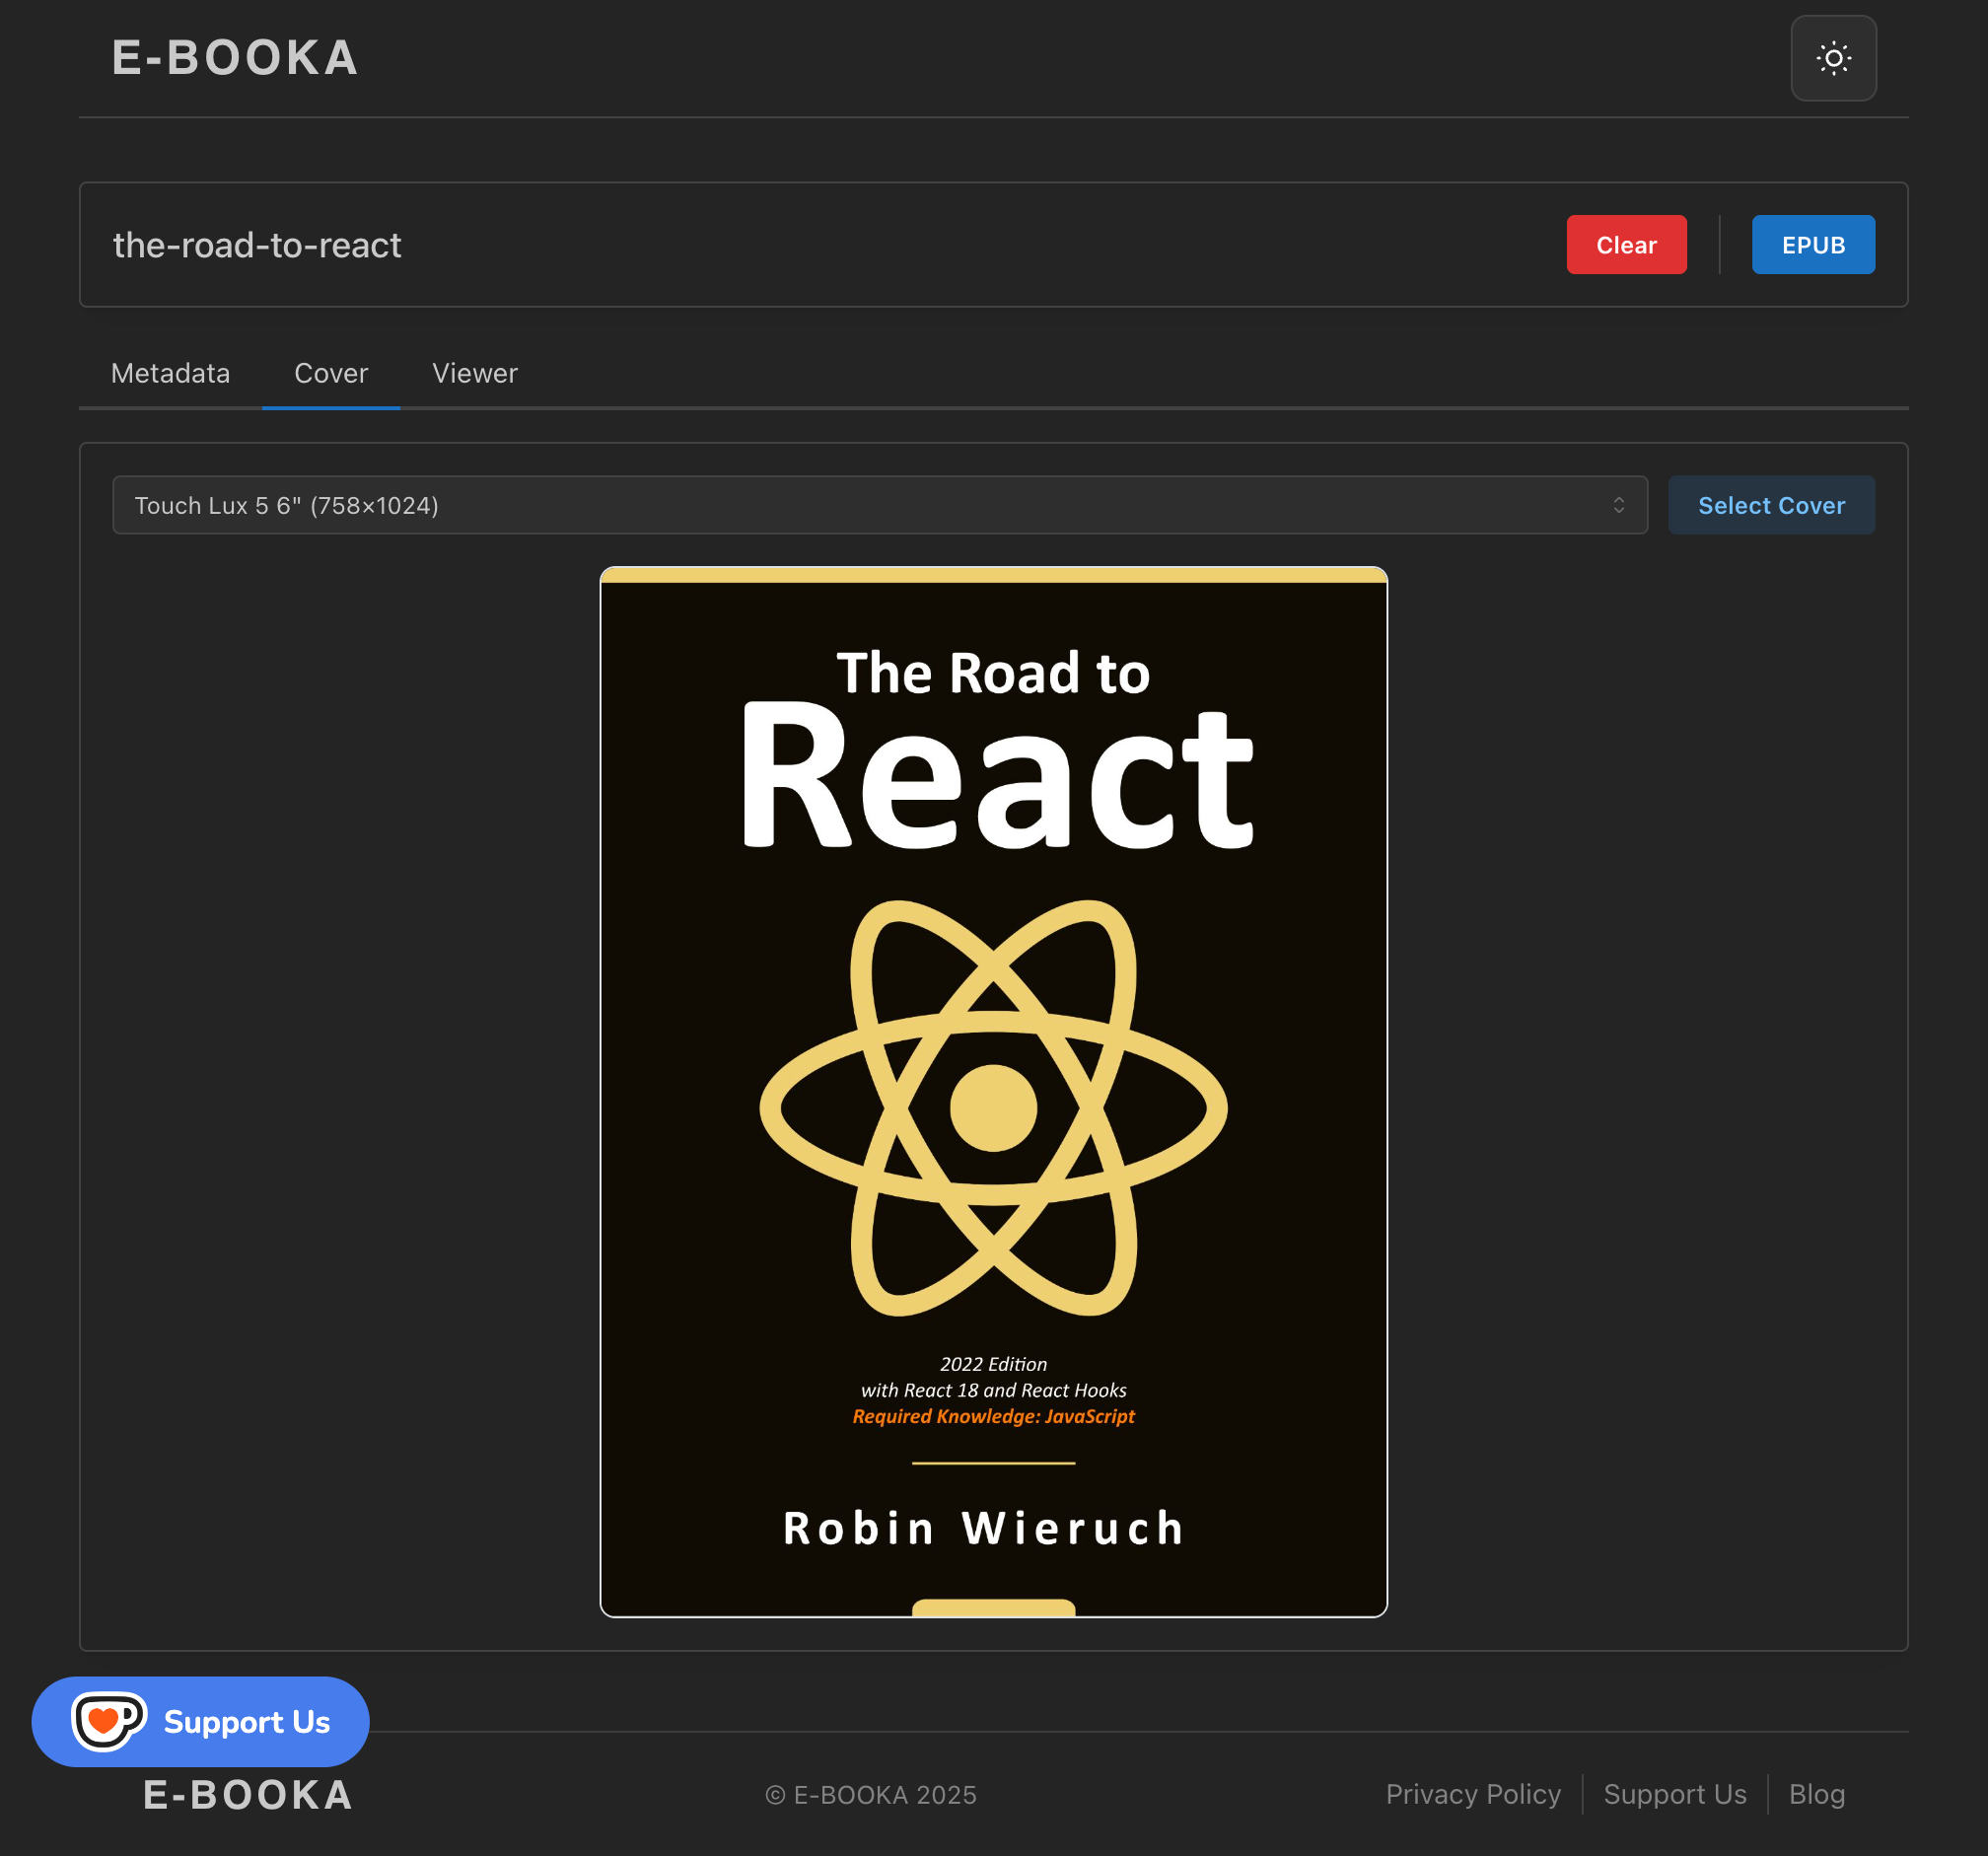1988x1856 pixels.
Task: Export the book as EPUB
Action: [x=1812, y=245]
